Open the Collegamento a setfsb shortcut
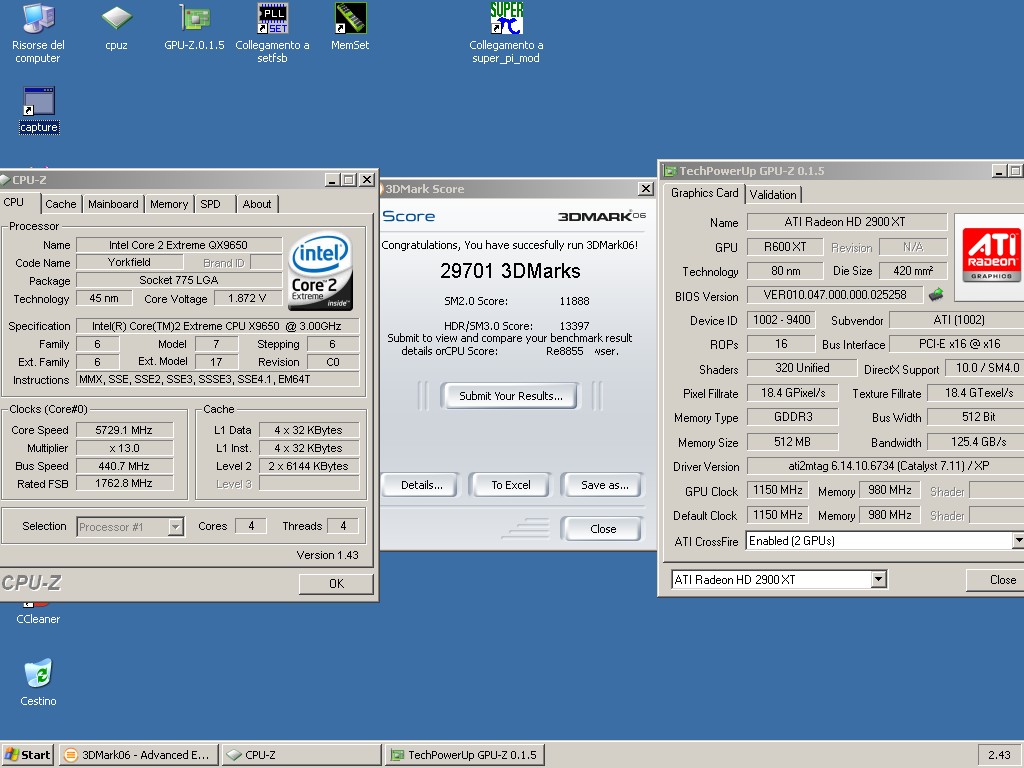 [x=272, y=33]
